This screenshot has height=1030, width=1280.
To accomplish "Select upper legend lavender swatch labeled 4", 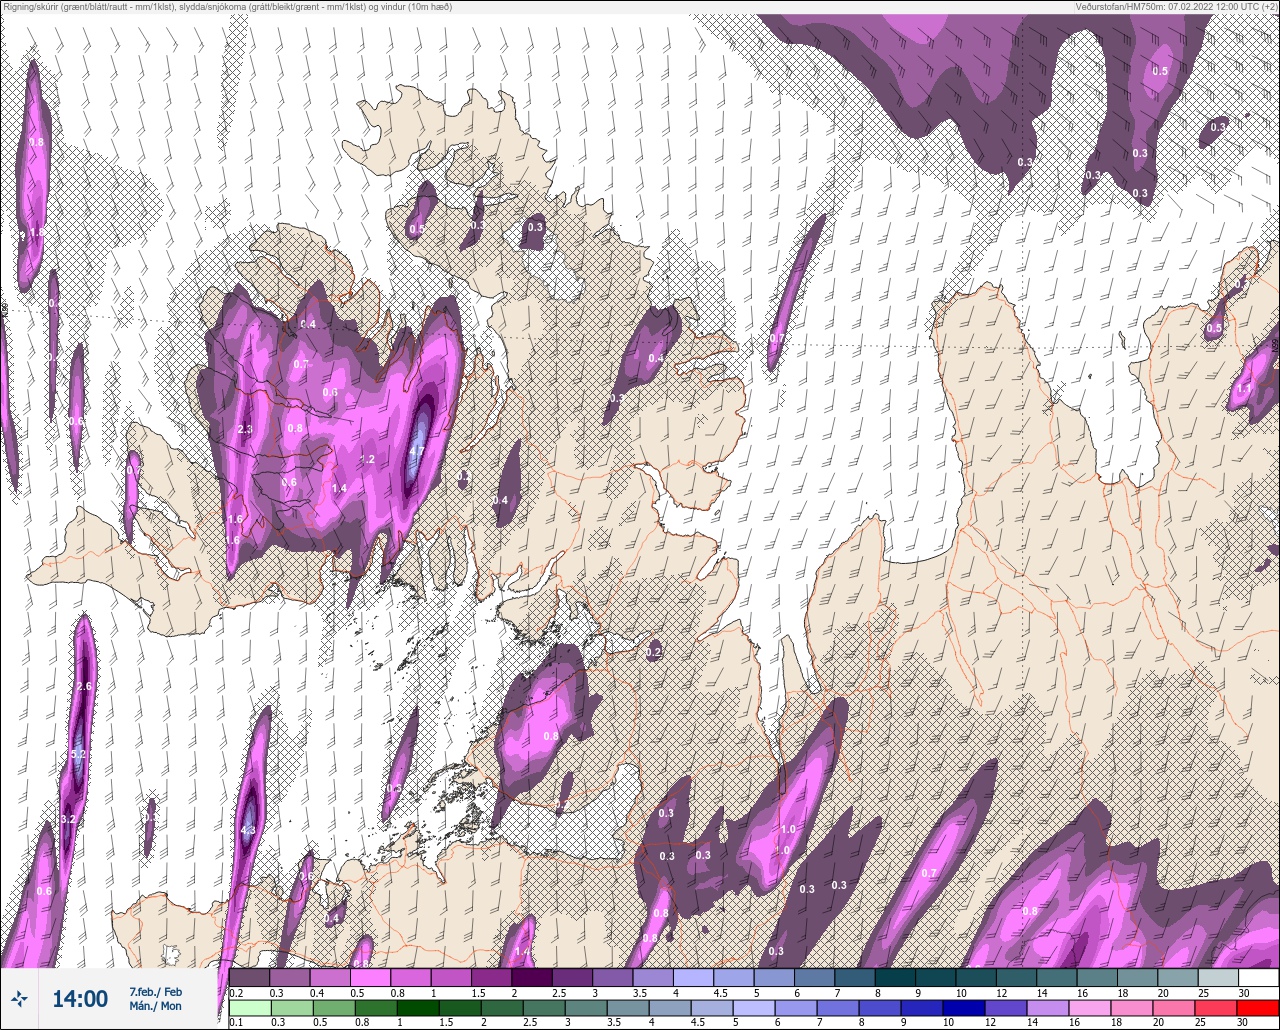I will tap(693, 977).
